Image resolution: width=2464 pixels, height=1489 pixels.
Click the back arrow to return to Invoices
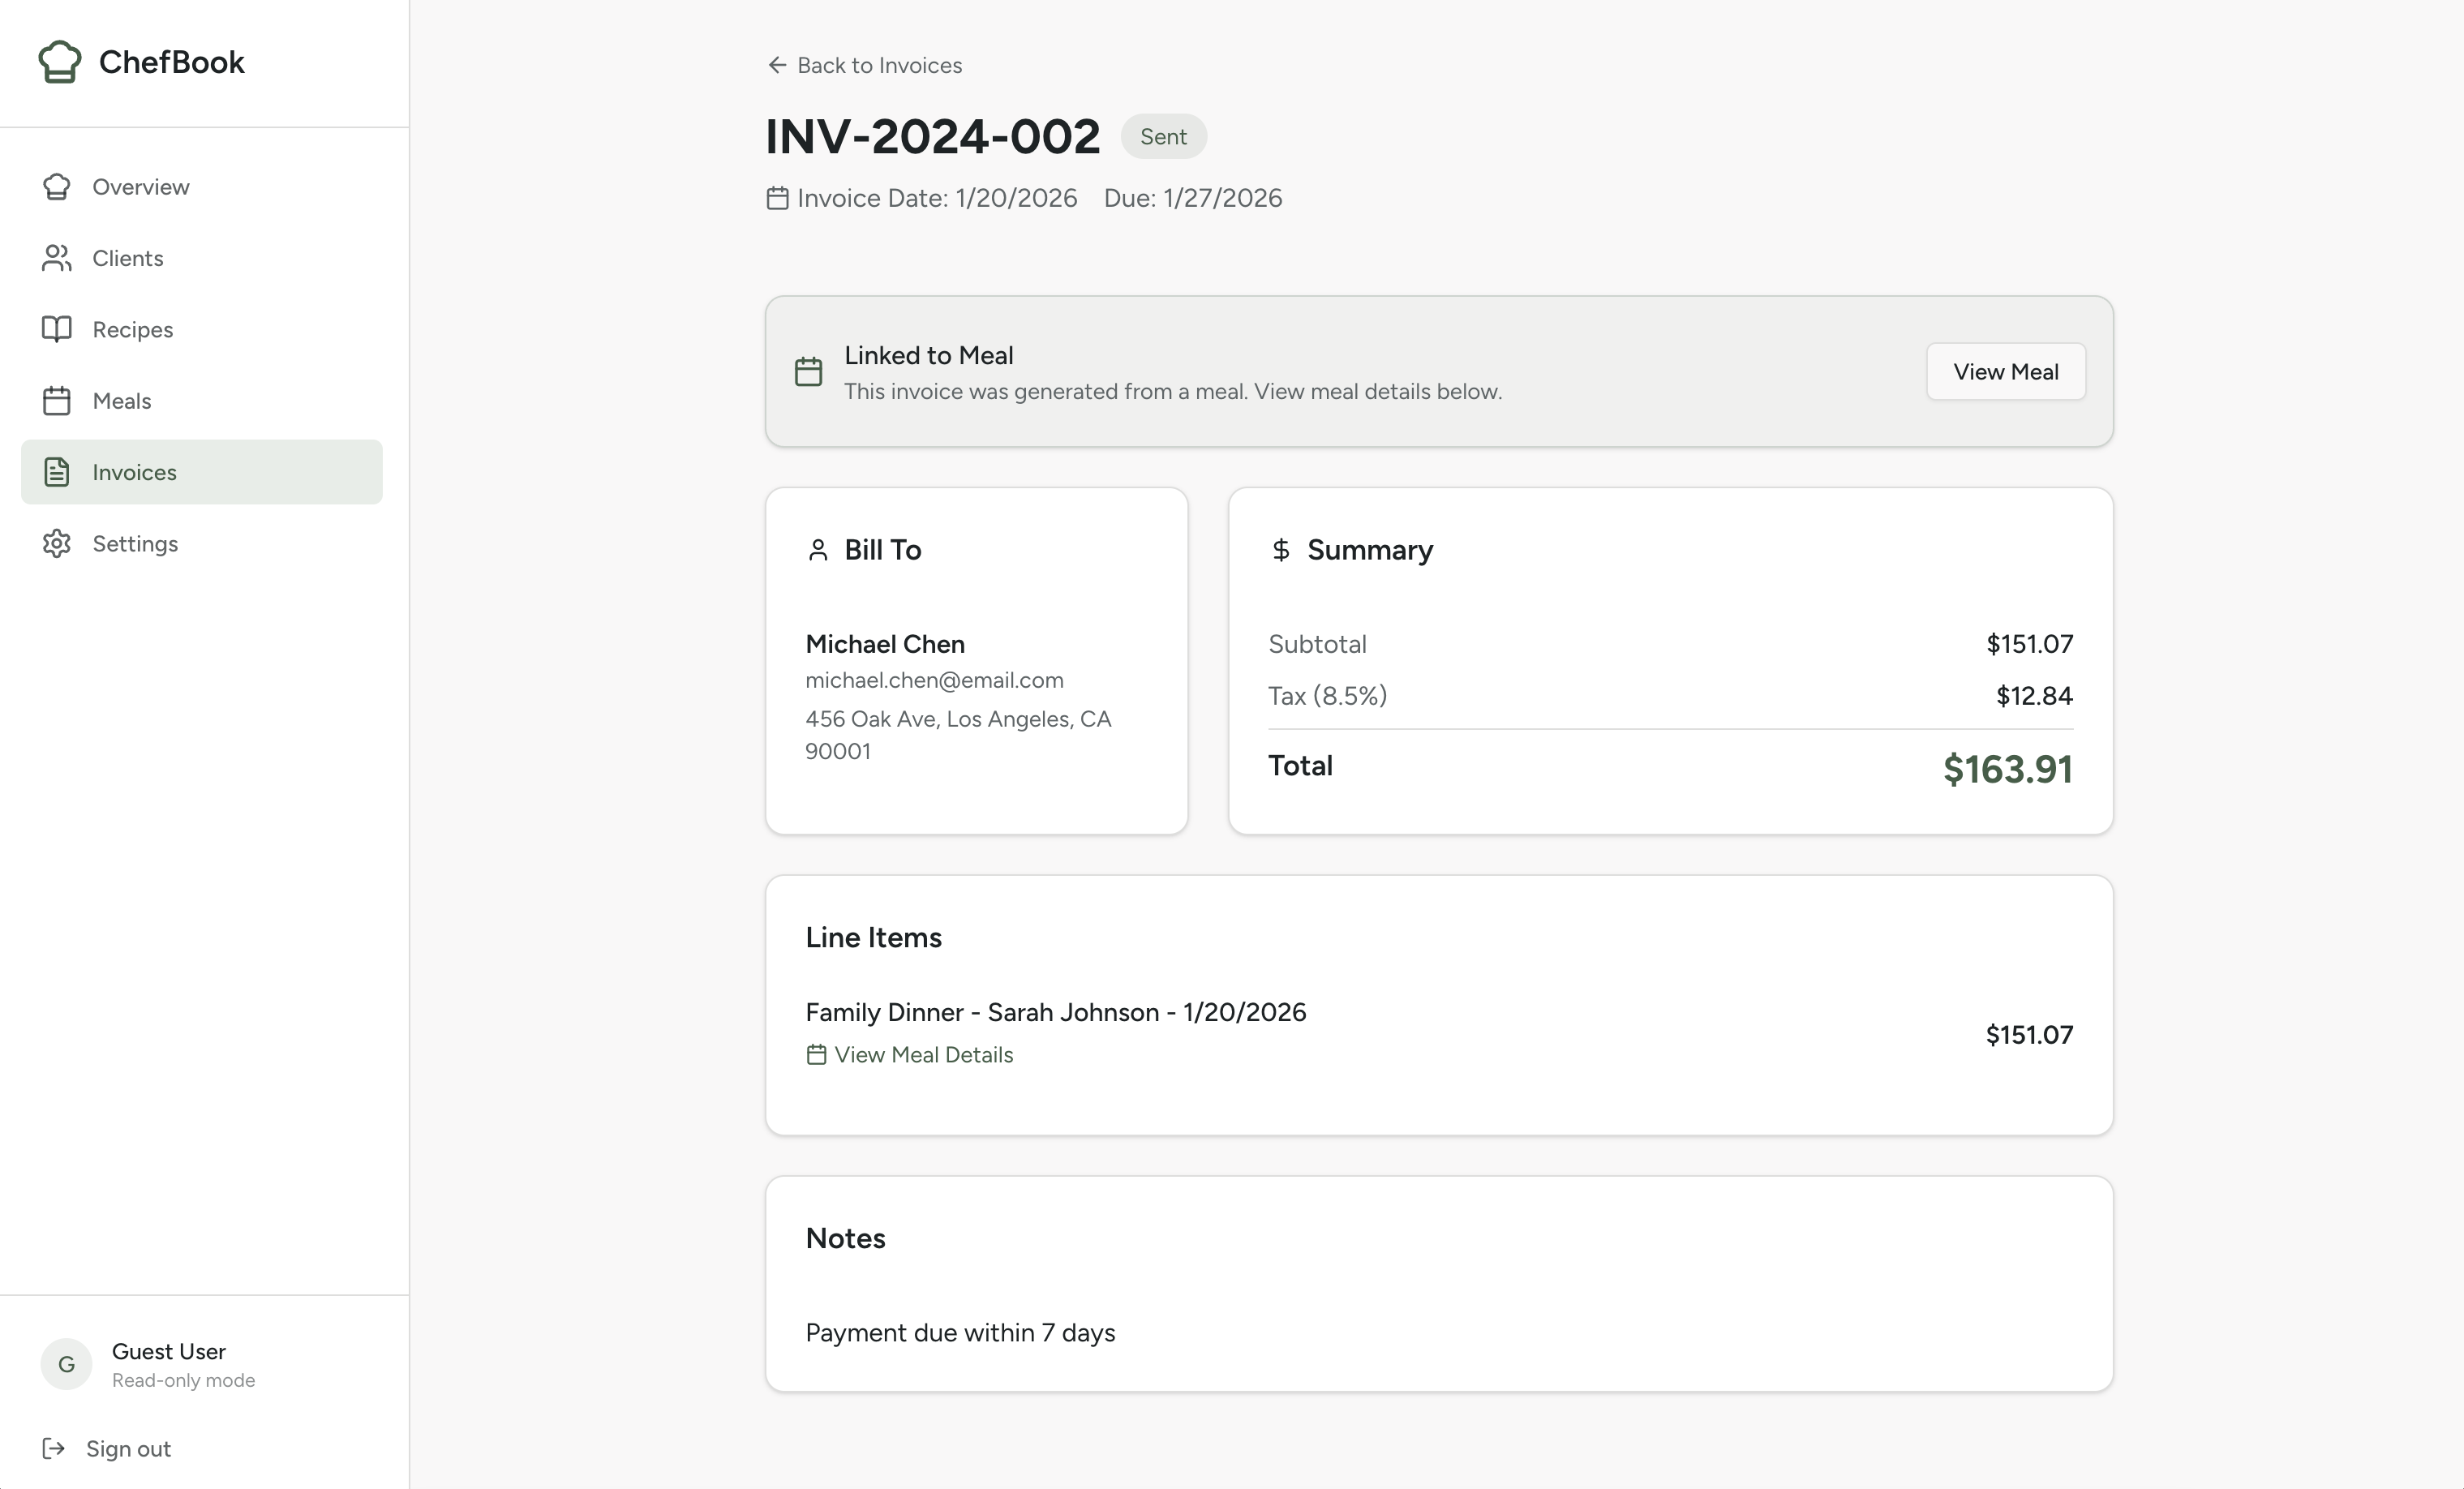778,64
